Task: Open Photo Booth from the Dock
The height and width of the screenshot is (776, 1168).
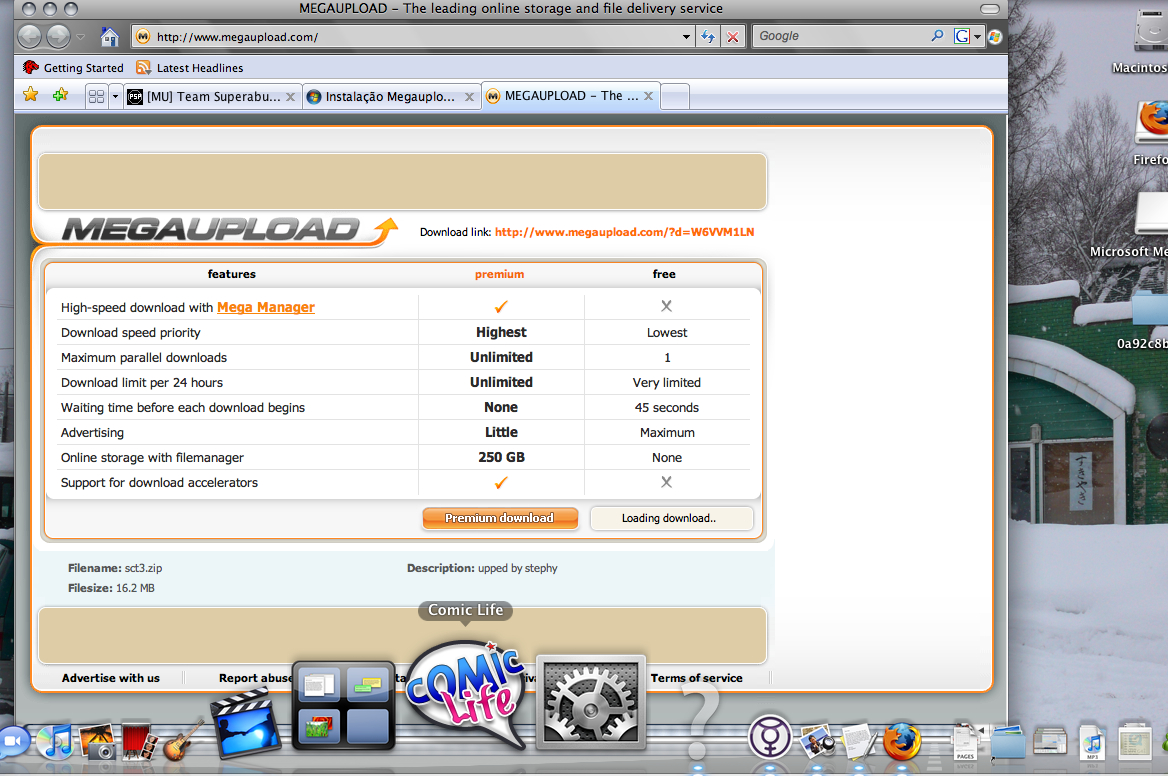Action: coord(139,741)
